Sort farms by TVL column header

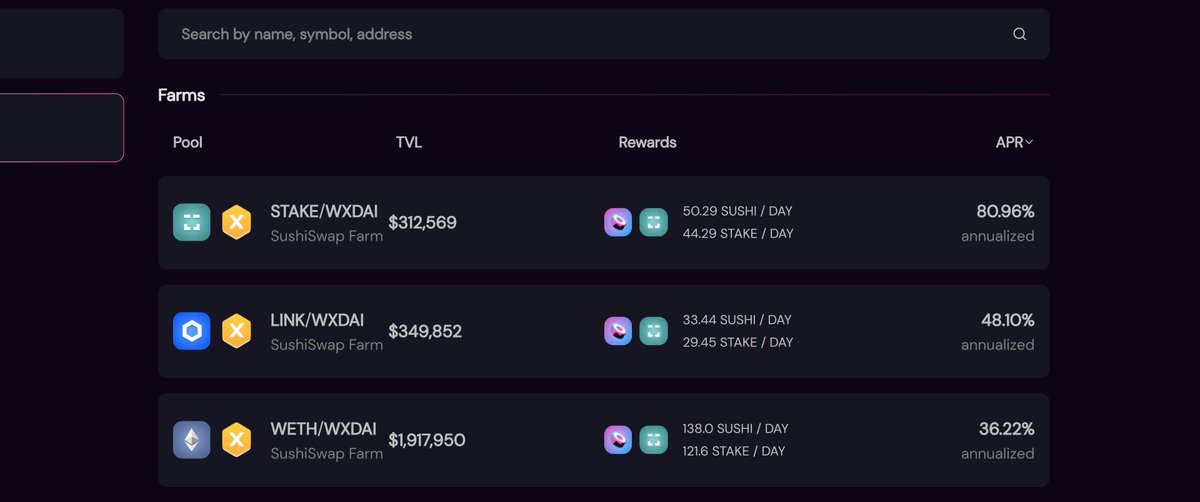[409, 142]
